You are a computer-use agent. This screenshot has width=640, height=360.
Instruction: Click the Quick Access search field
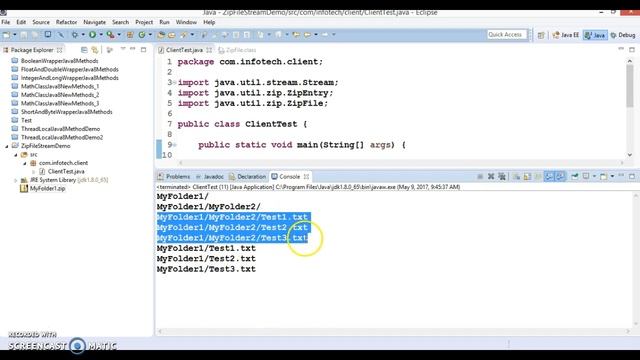click(507, 35)
